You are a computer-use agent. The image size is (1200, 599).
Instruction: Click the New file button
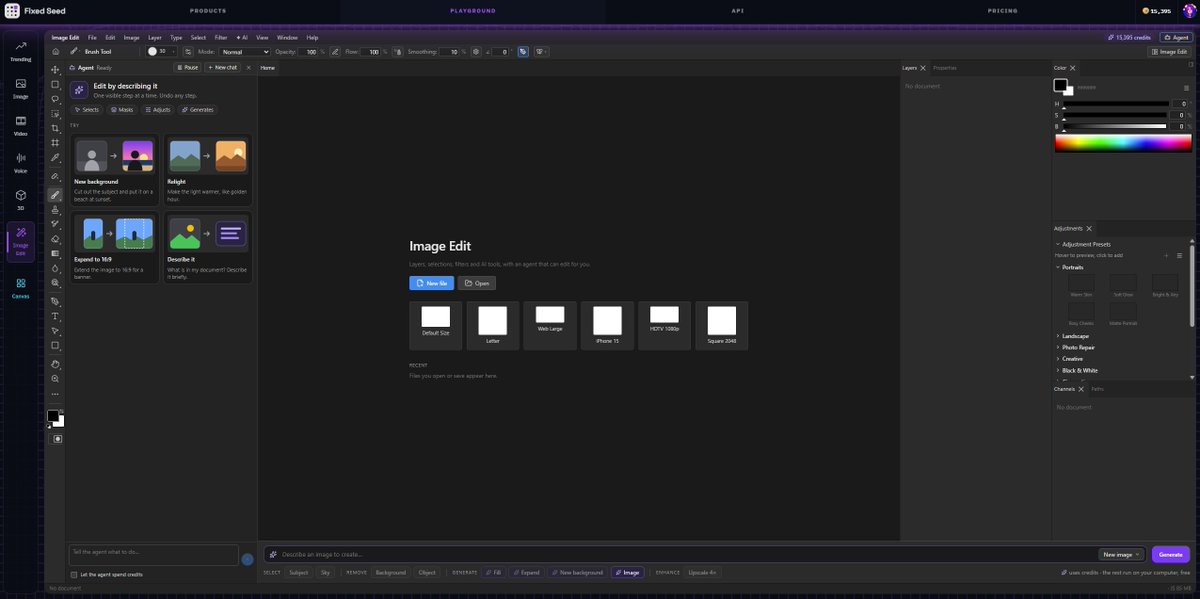pos(431,283)
